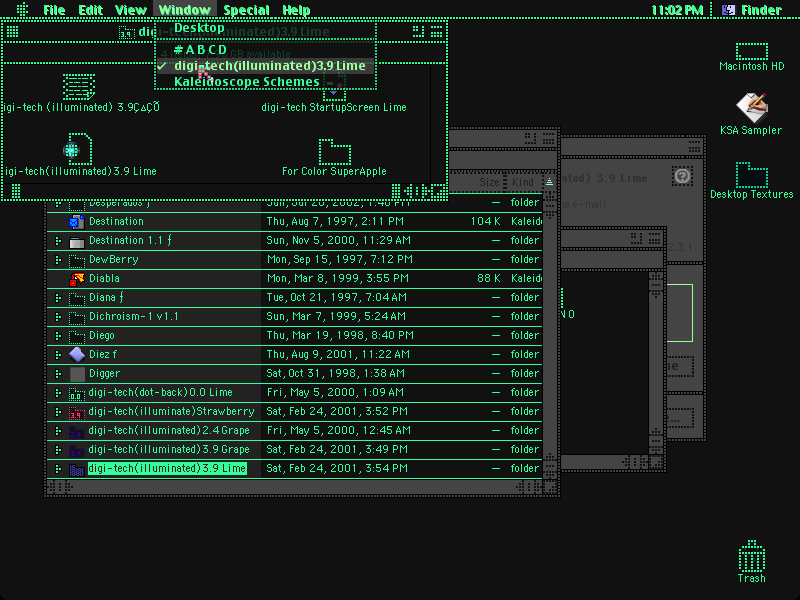
Task: Click the 'Digger' folder name
Action: (x=104, y=373)
